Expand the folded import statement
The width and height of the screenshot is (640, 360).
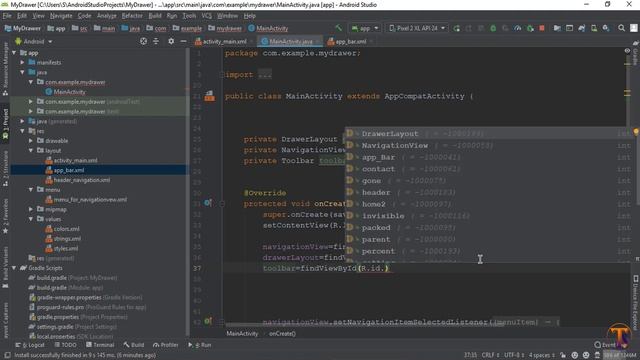point(265,75)
